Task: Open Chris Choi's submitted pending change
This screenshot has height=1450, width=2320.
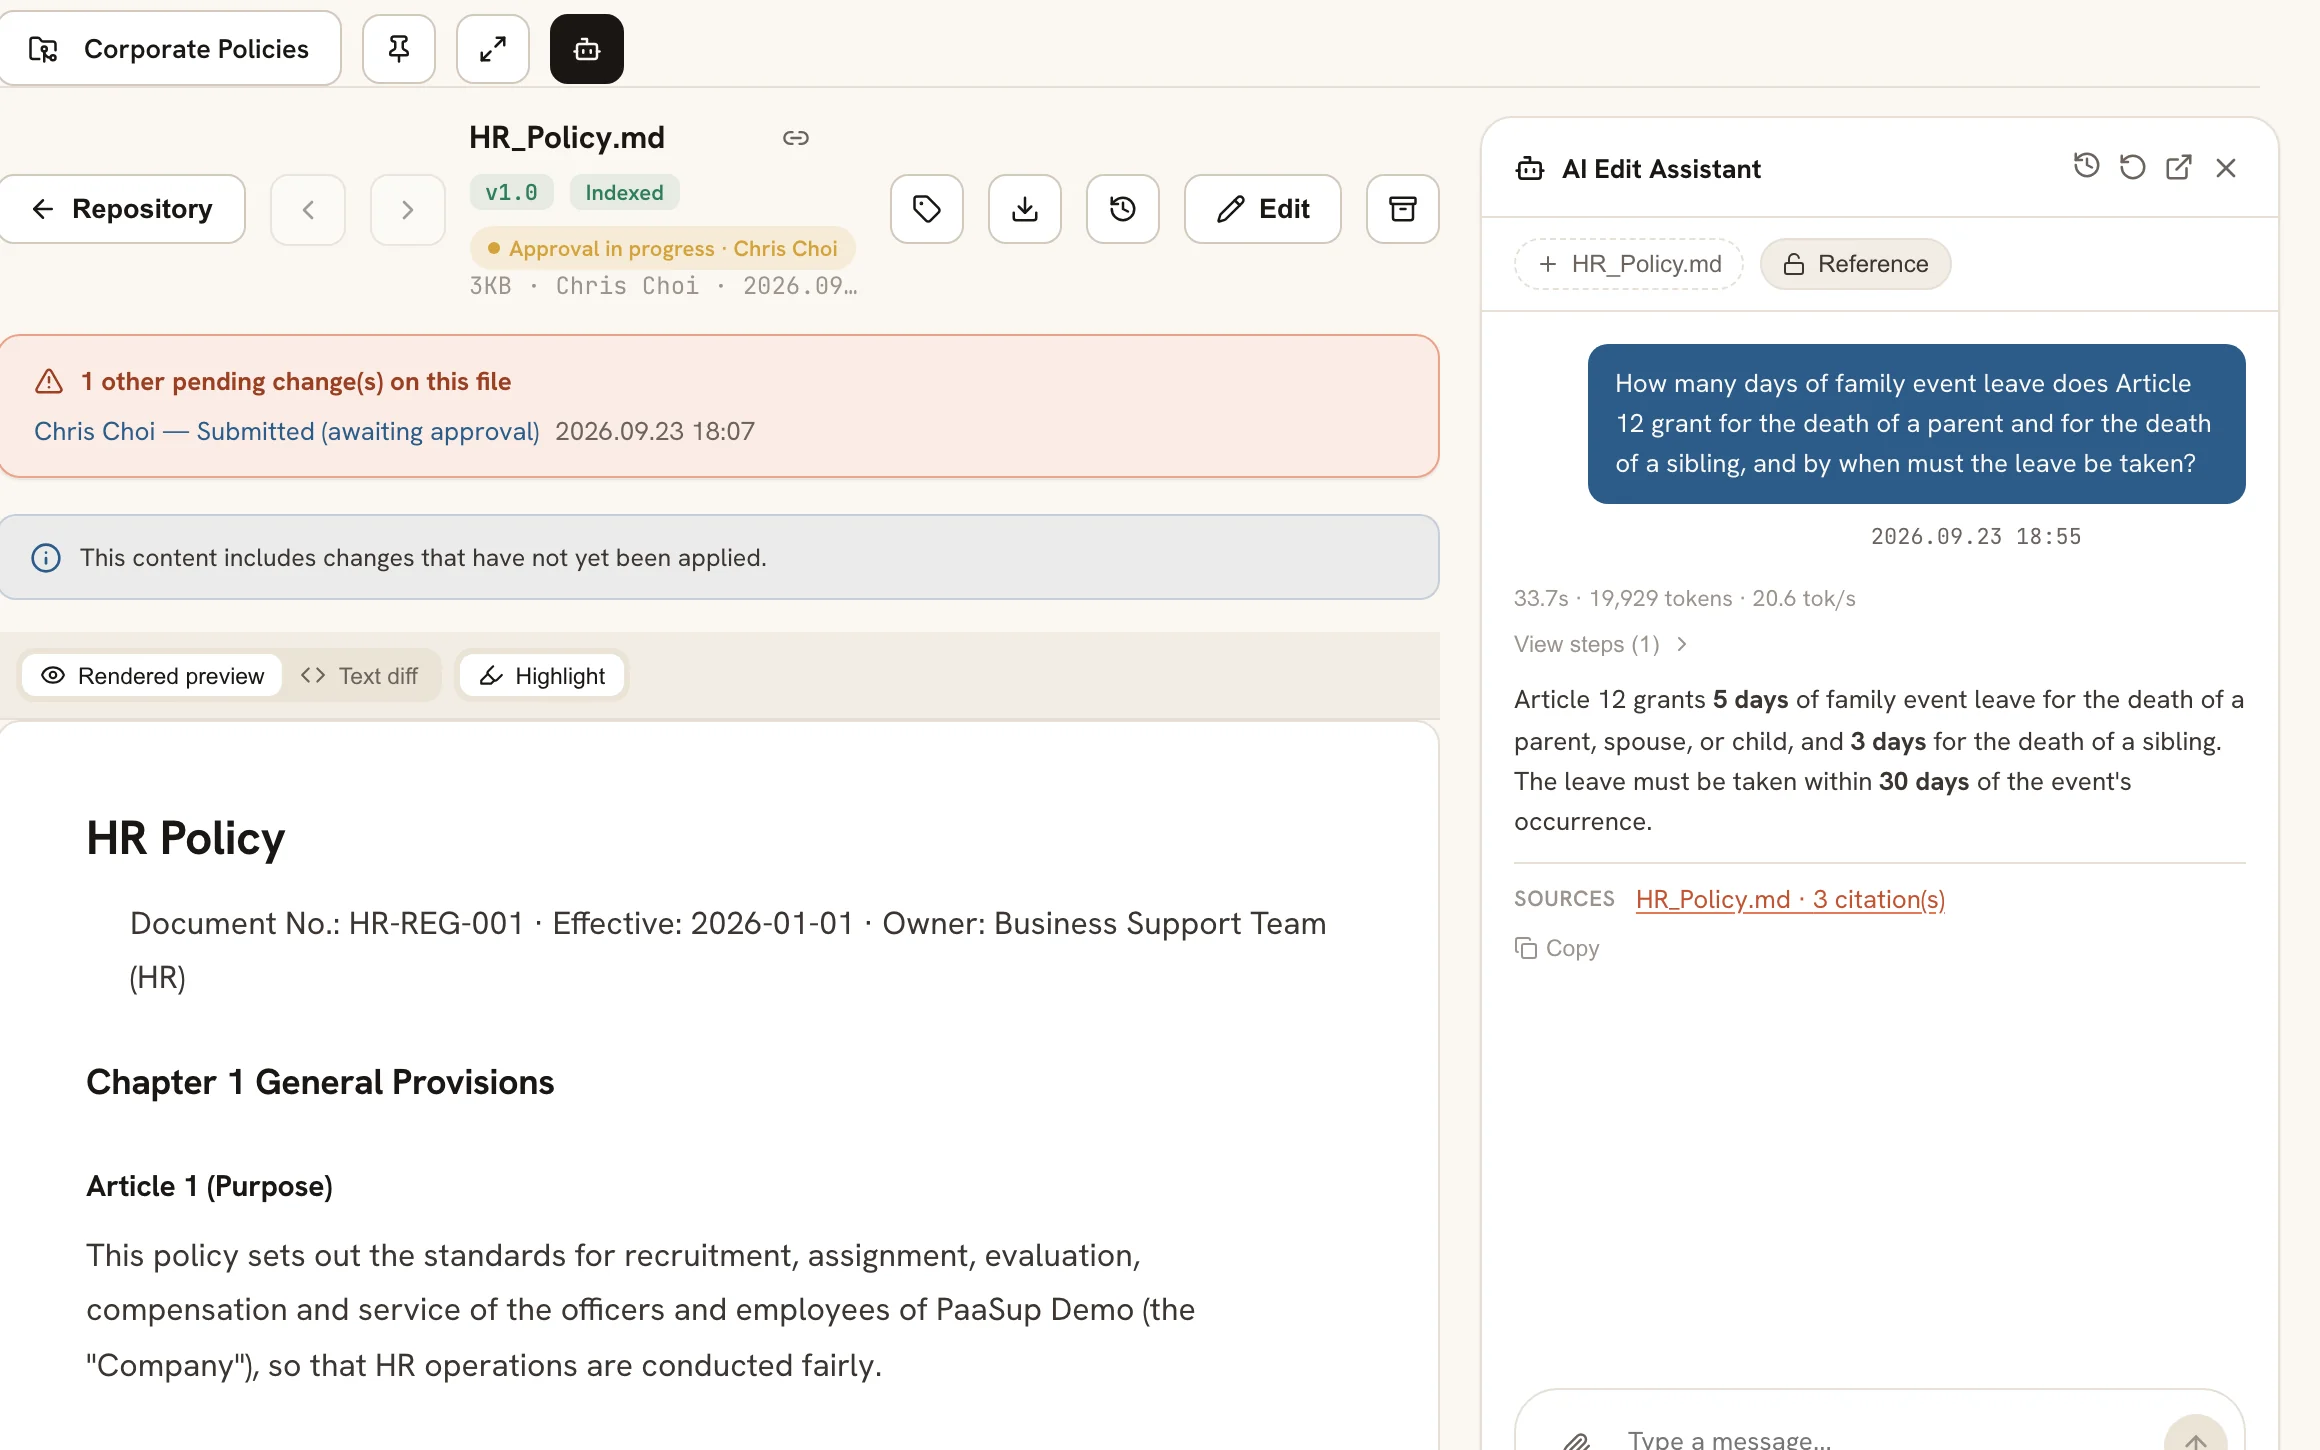Action: (x=287, y=431)
